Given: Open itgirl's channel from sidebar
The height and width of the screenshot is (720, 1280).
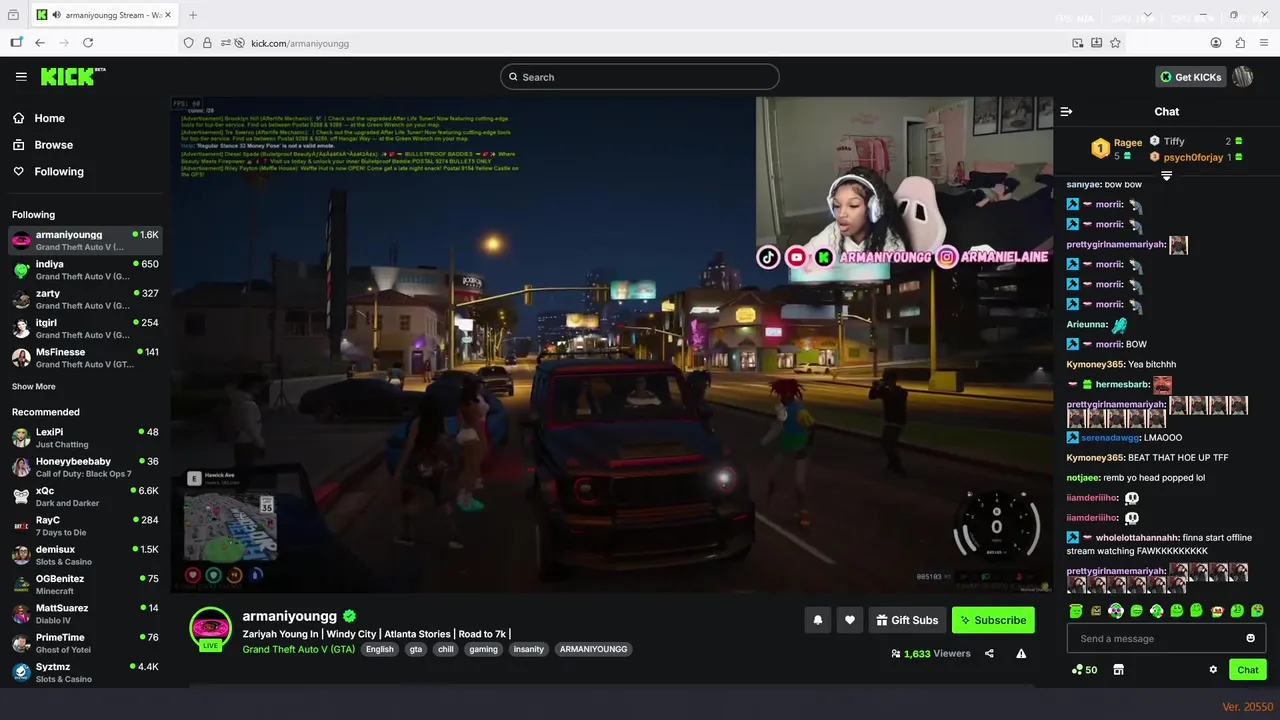Looking at the screenshot, I should 85,329.
